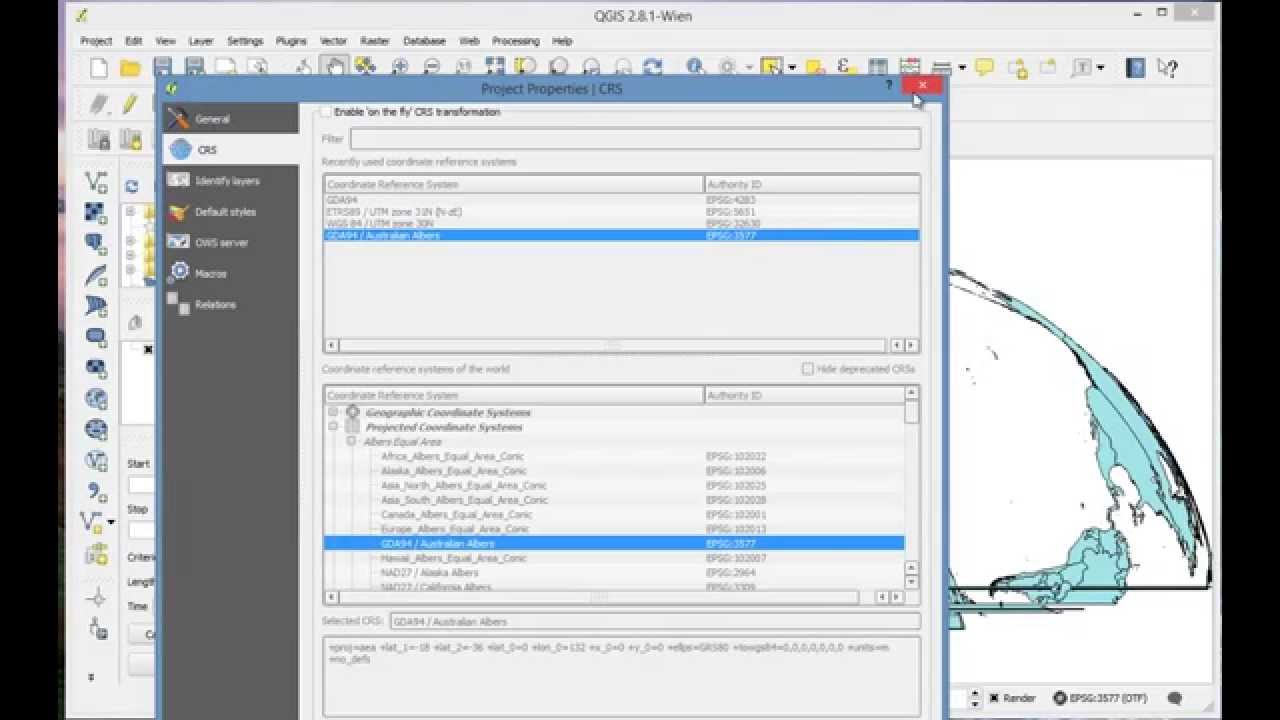This screenshot has height=720, width=1280.
Task: Open the Processing menu
Action: pyautogui.click(x=516, y=41)
